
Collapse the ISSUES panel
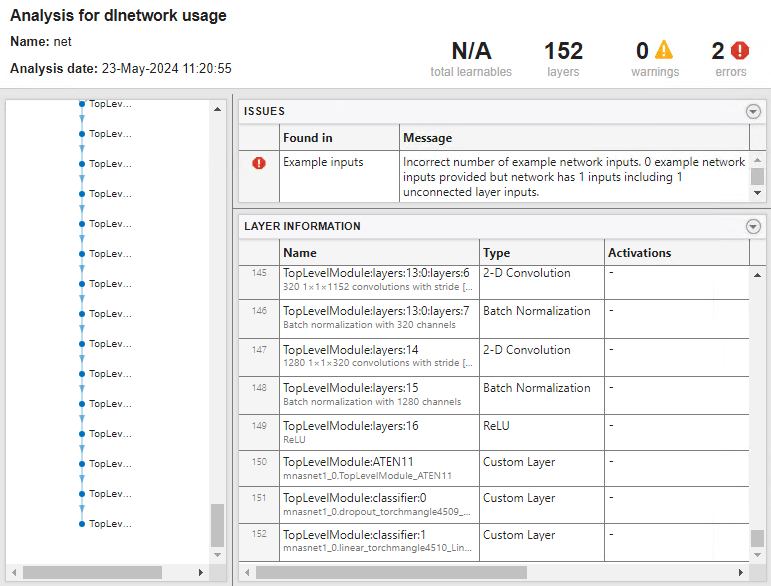(753, 112)
